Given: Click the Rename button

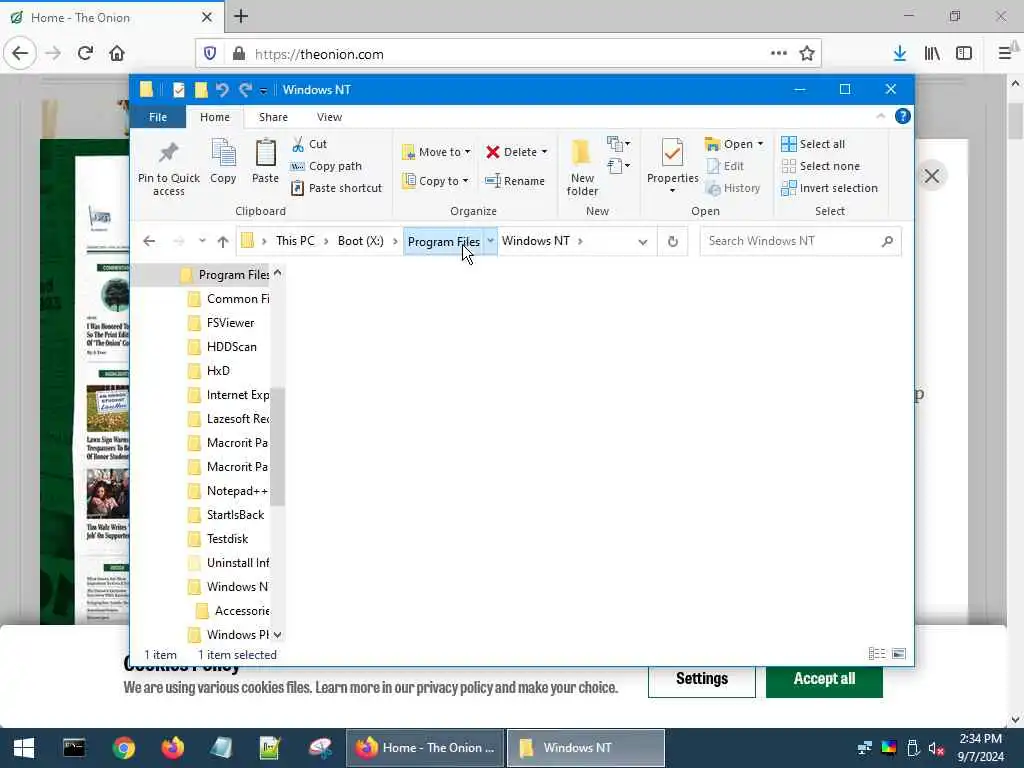Looking at the screenshot, I should pyautogui.click(x=515, y=181).
